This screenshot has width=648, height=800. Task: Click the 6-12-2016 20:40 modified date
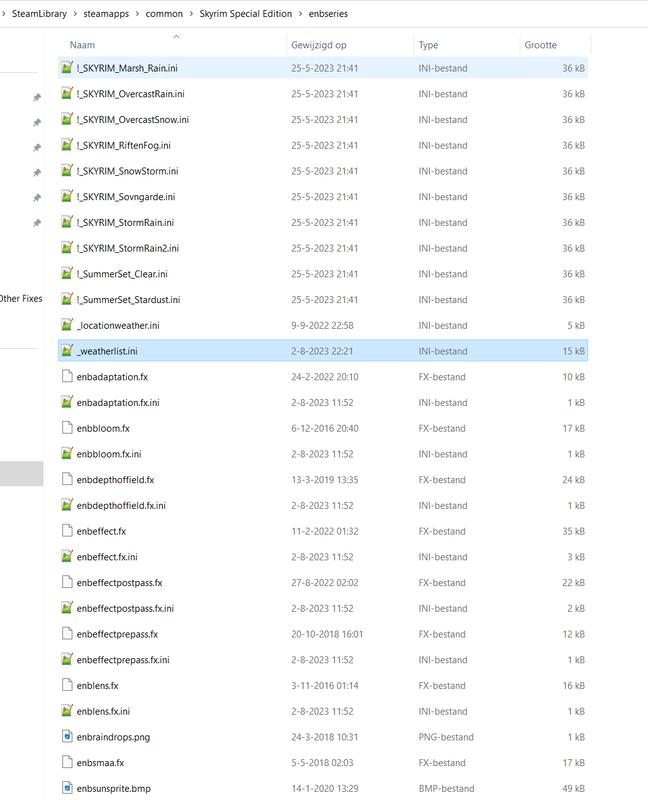325,428
